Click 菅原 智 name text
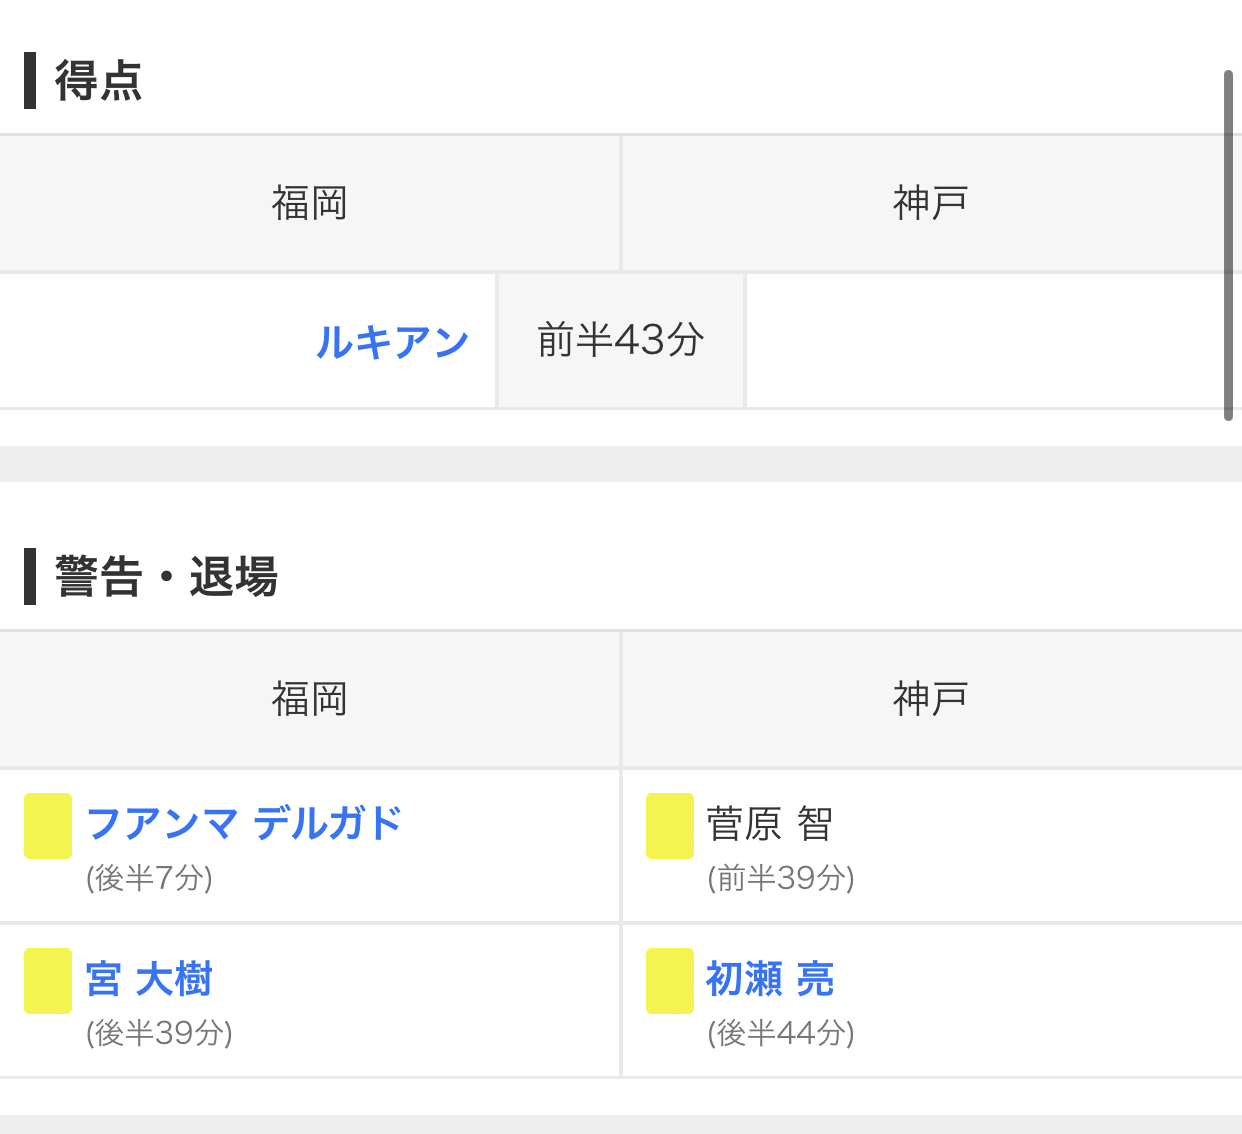1242x1134 pixels. [x=770, y=824]
